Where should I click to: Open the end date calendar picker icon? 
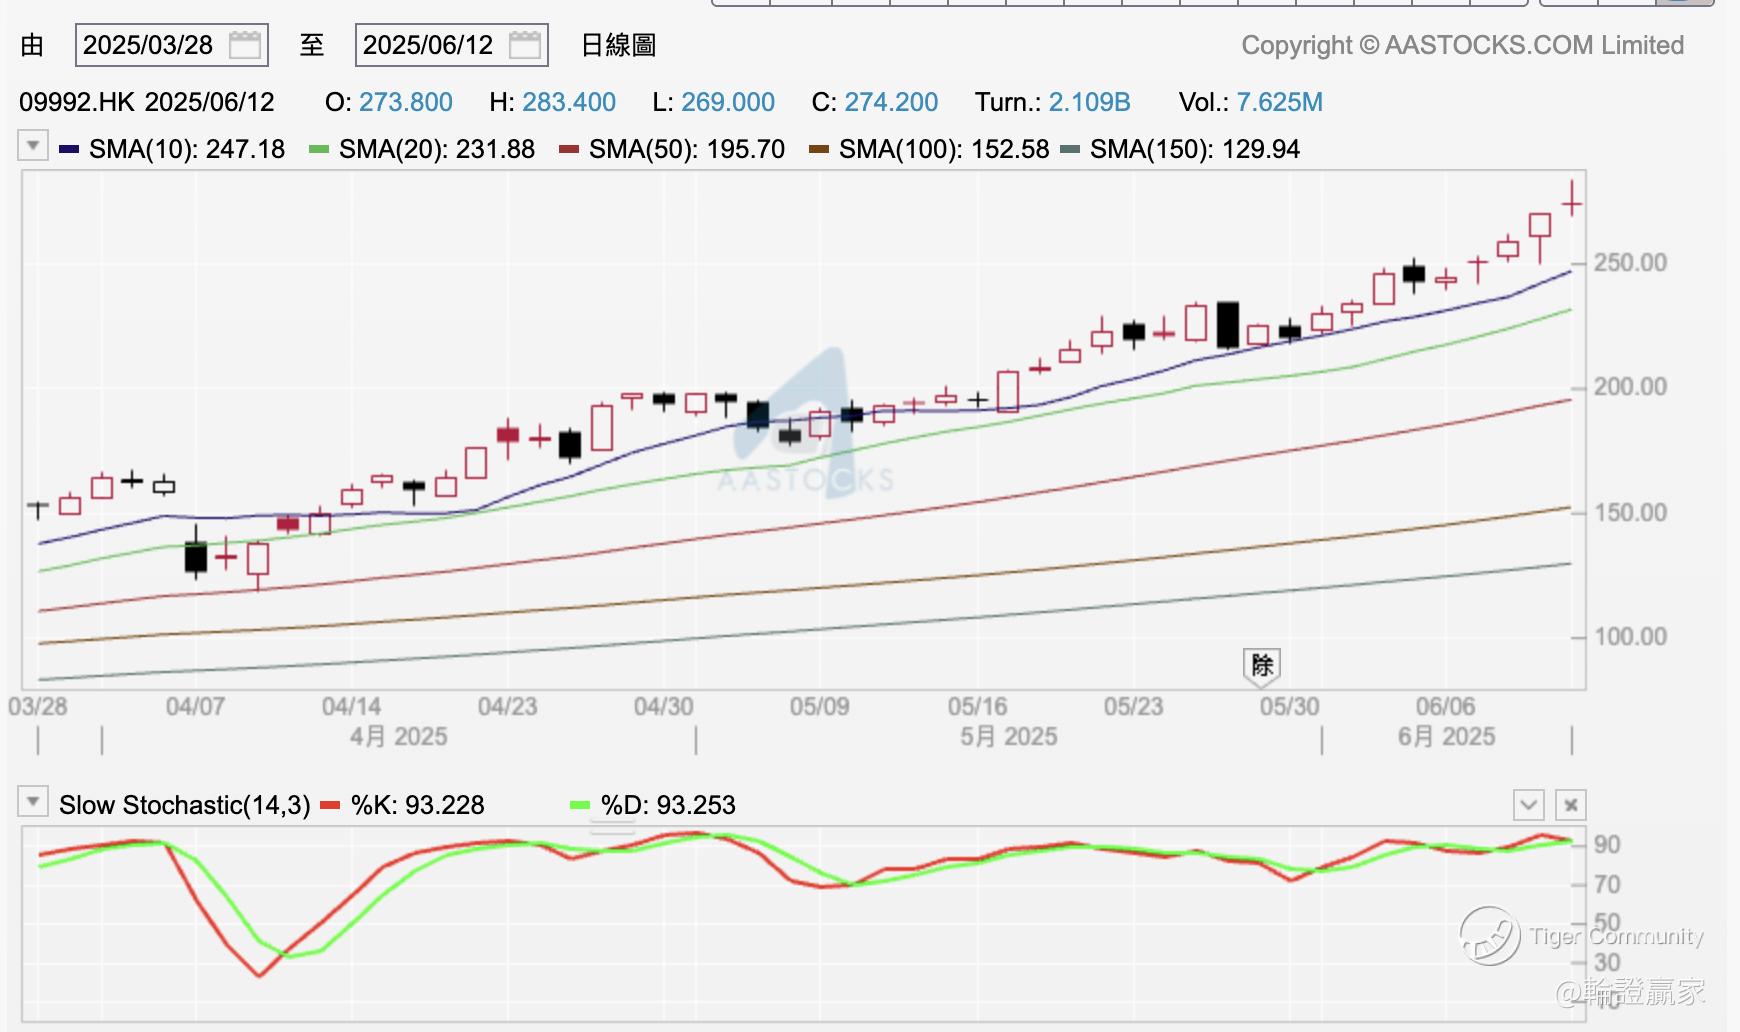coord(525,45)
